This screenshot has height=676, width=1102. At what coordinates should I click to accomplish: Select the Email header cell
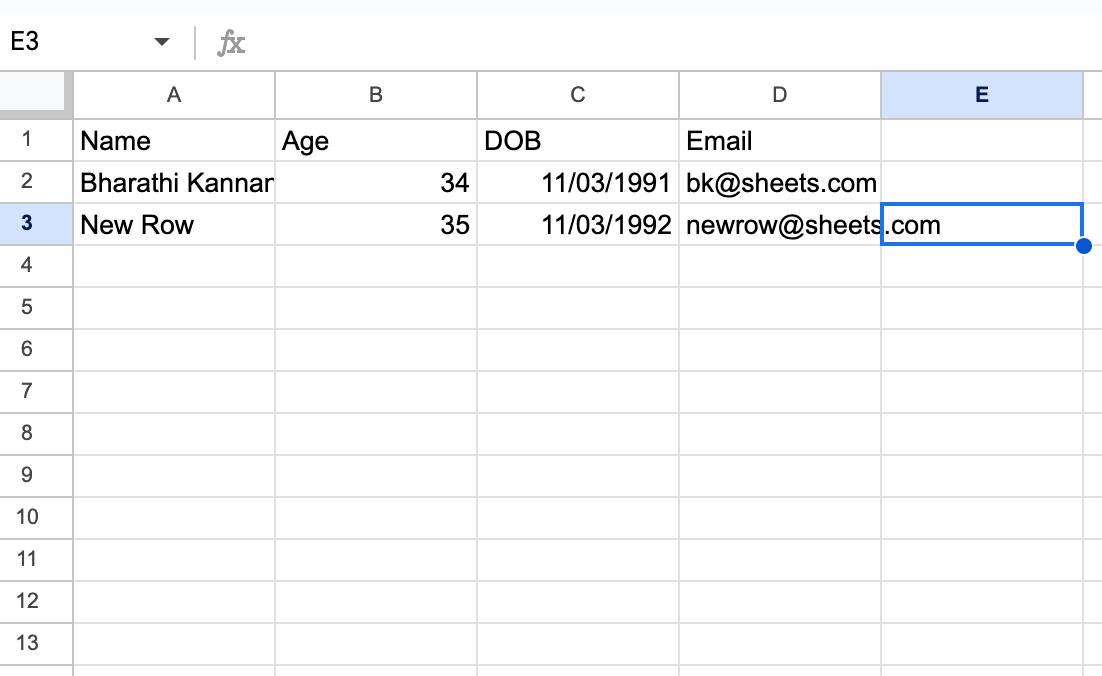coord(780,141)
